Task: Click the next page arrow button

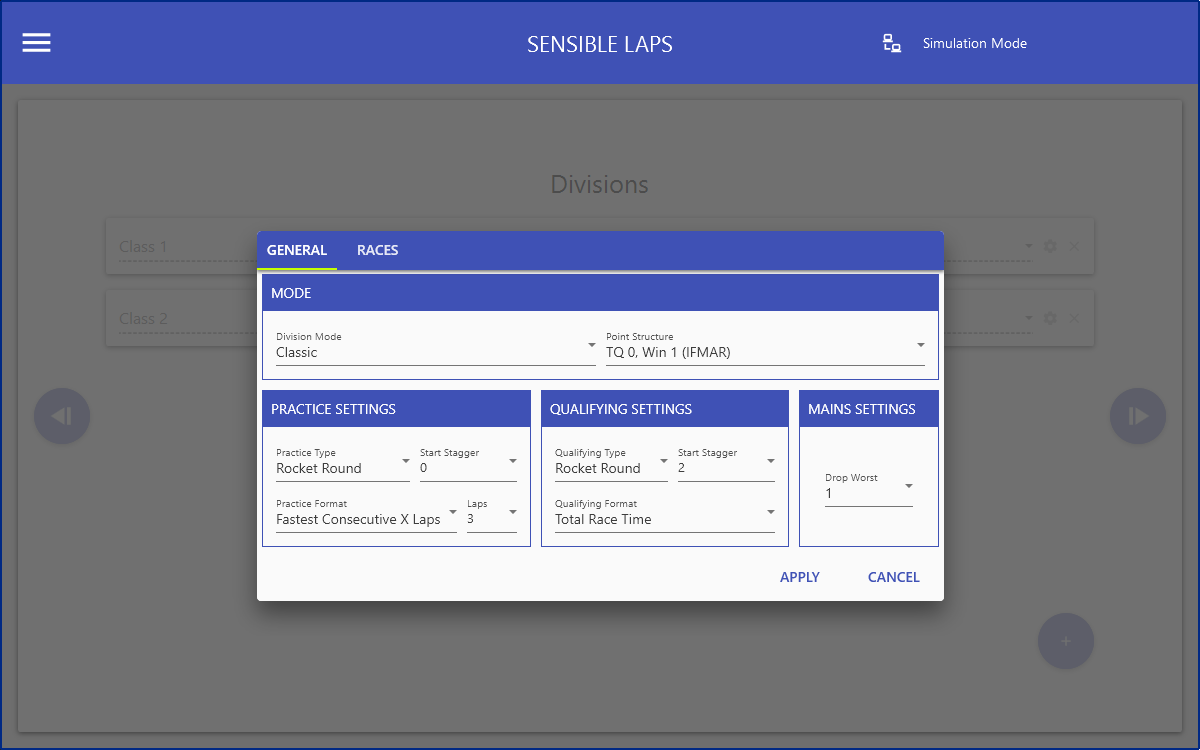Action: (1137, 416)
